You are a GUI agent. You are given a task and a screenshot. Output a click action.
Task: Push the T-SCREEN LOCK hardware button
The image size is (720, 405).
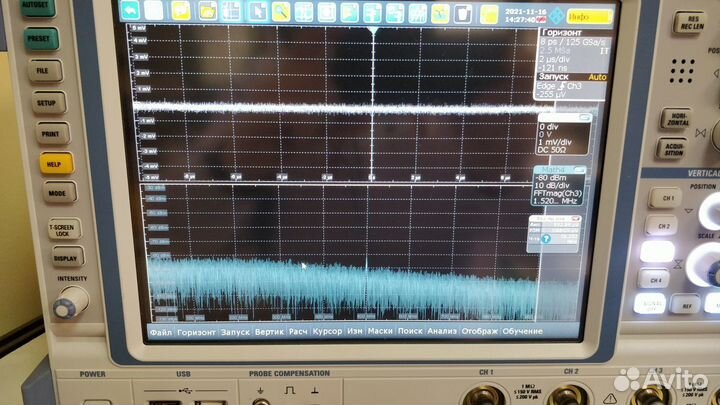coord(63,229)
